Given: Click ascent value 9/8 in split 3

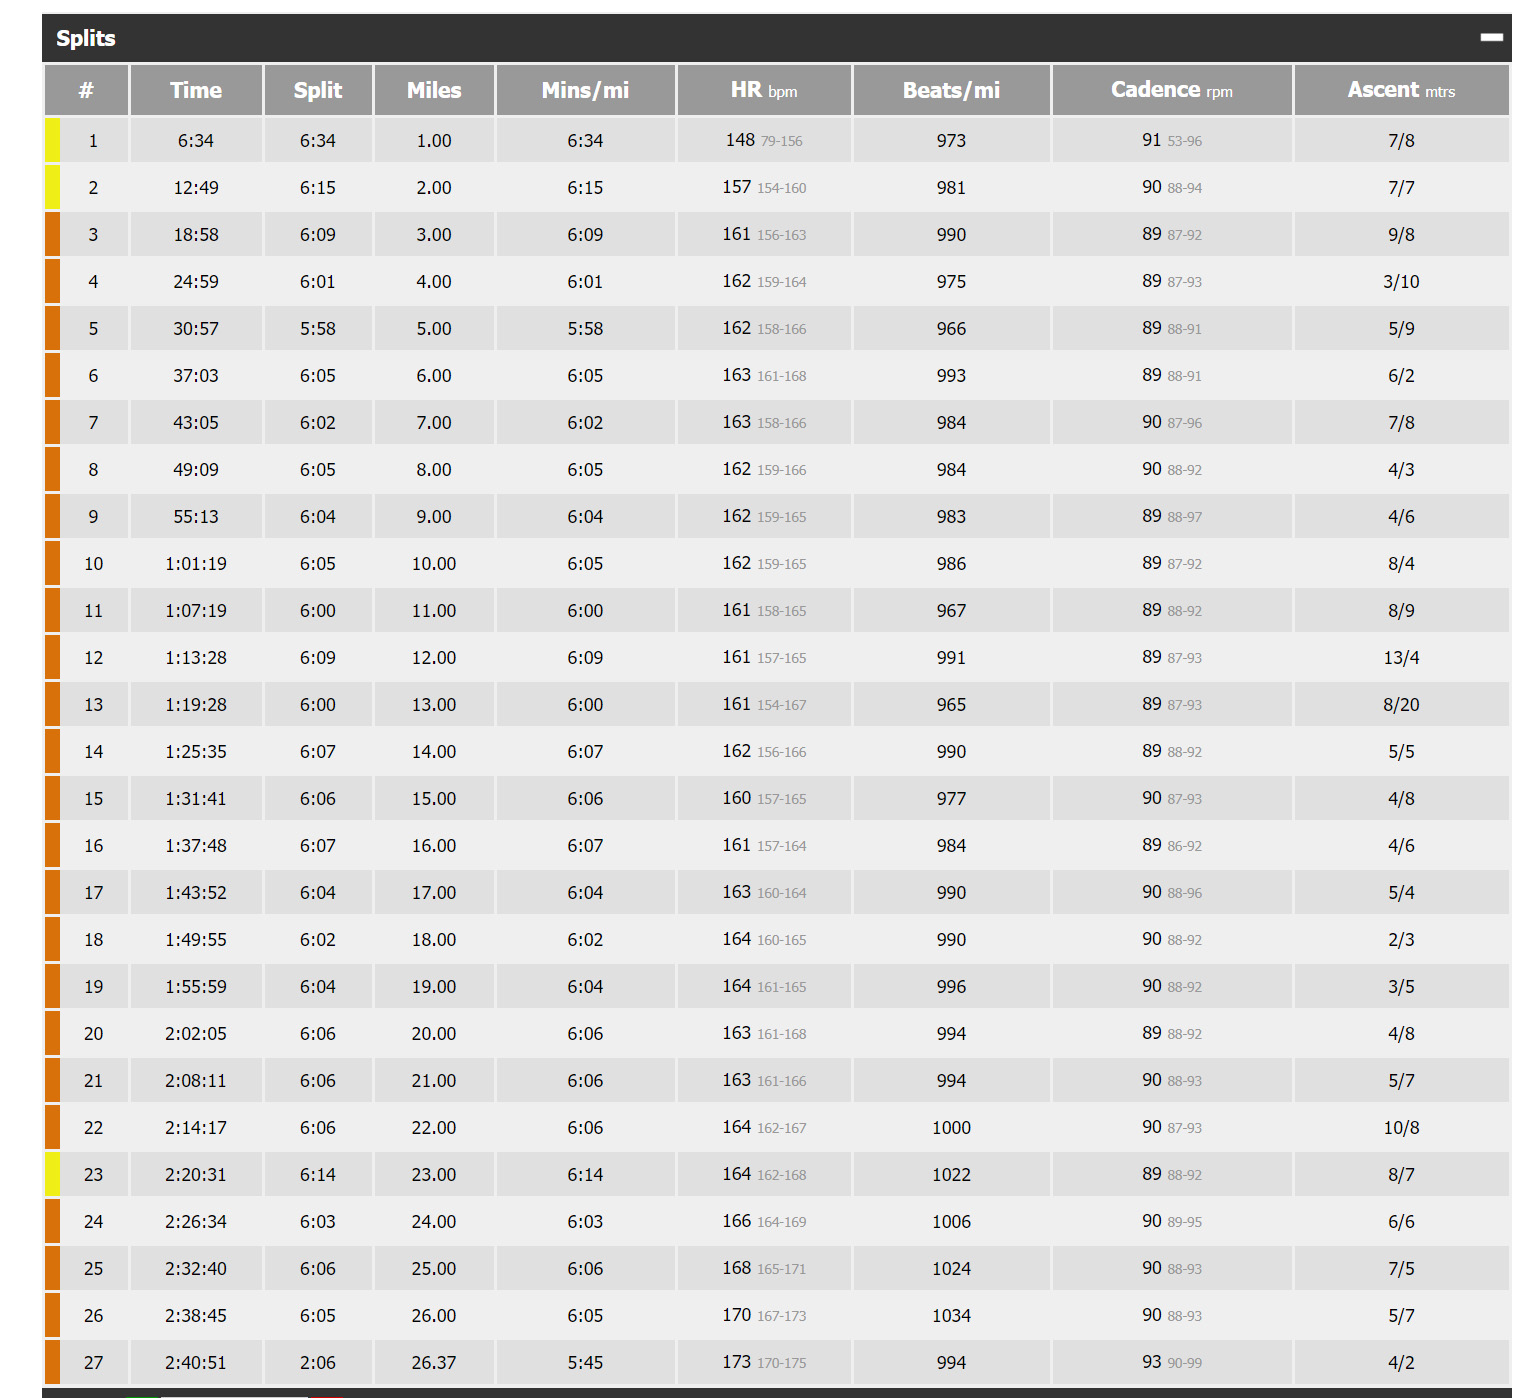Looking at the screenshot, I should coord(1401,235).
